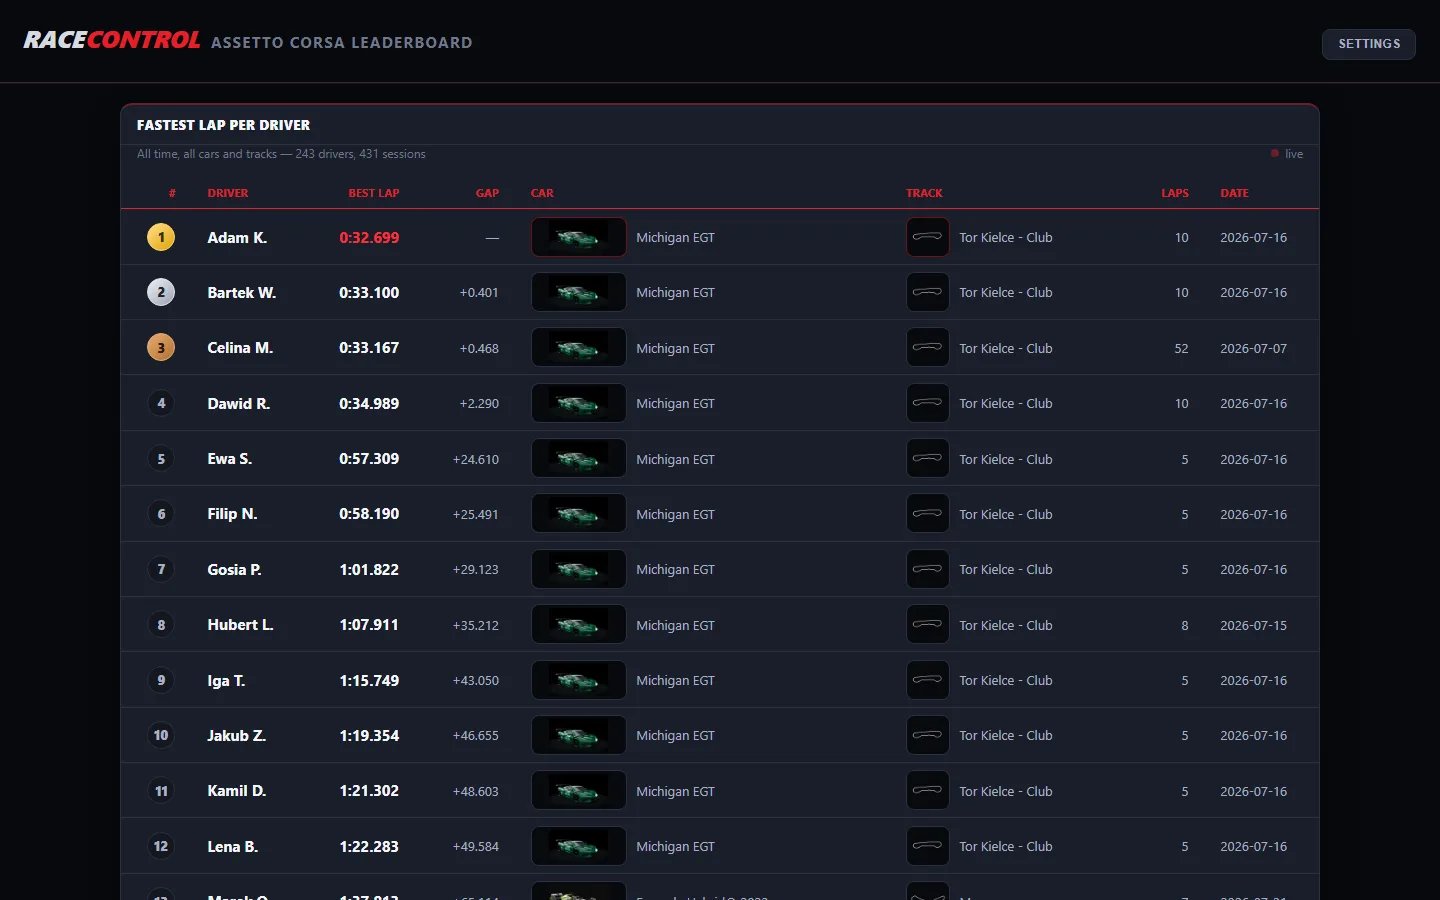
Task: Open Ewa S.'s car thumbnail
Action: click(x=579, y=459)
